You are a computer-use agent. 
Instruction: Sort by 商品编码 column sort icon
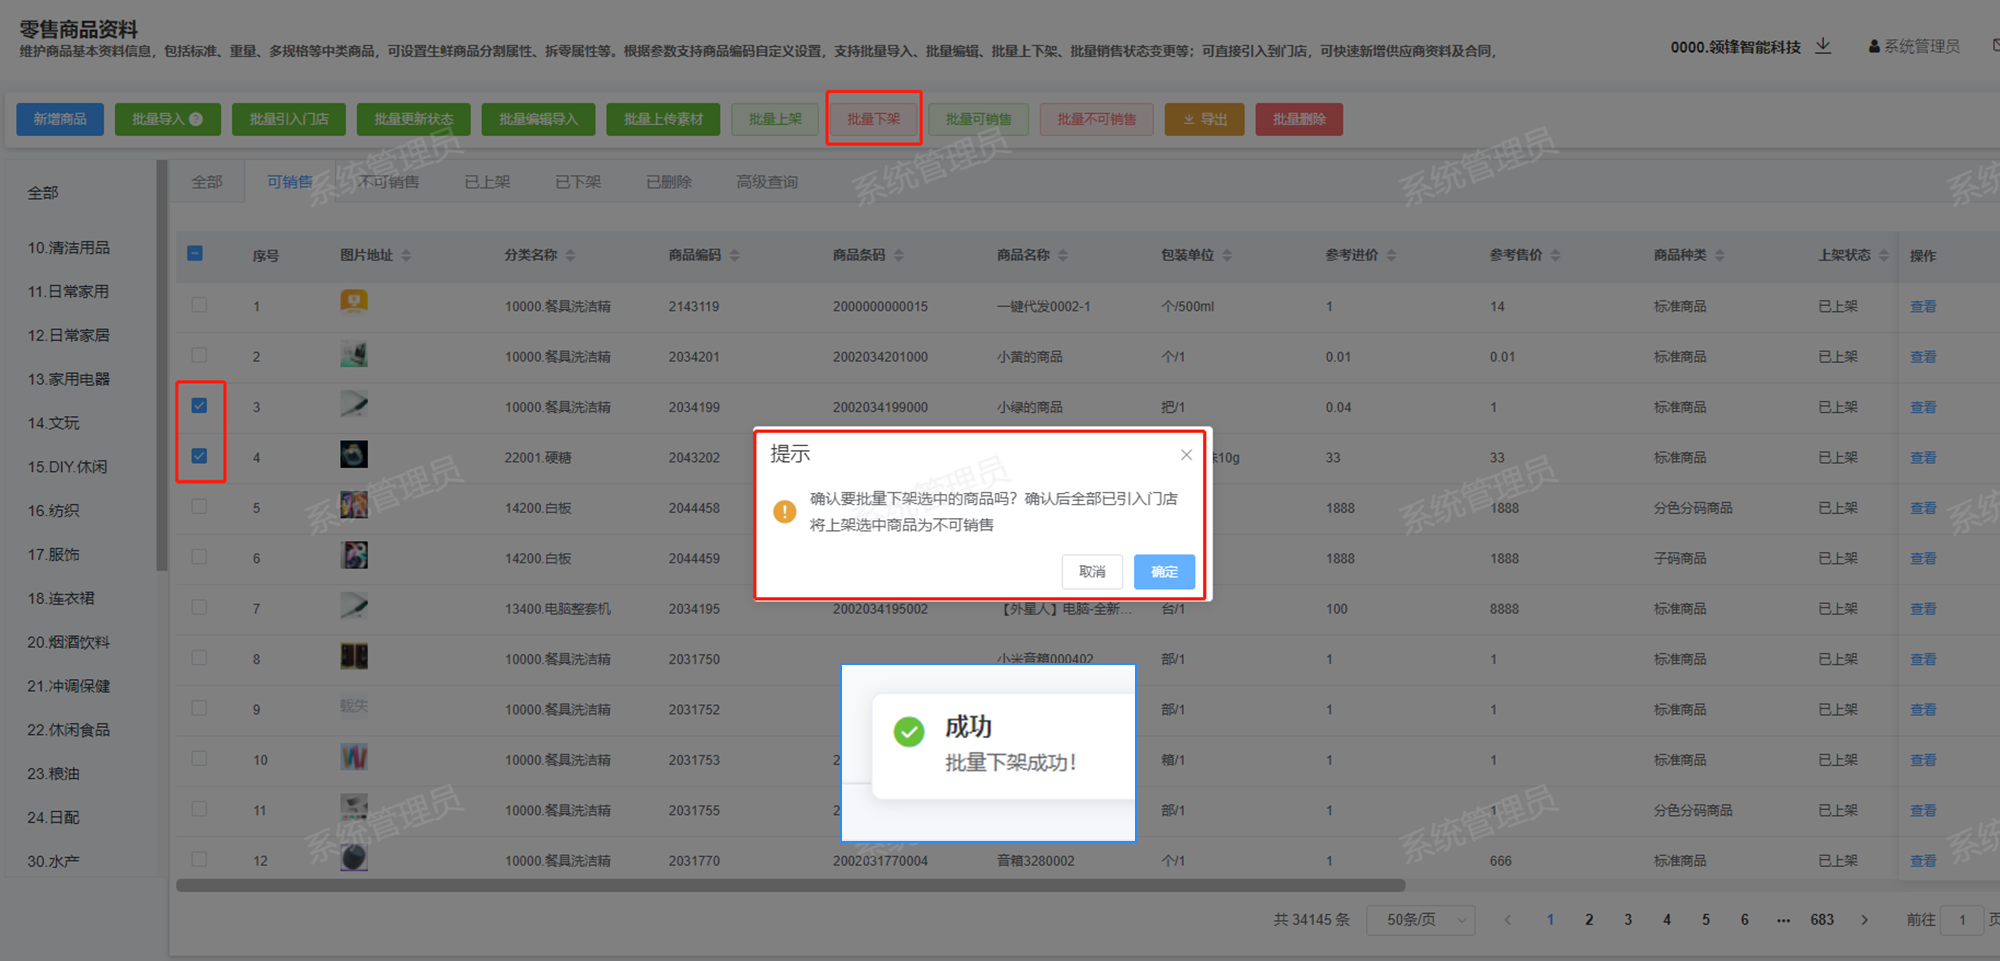pyautogui.click(x=735, y=256)
